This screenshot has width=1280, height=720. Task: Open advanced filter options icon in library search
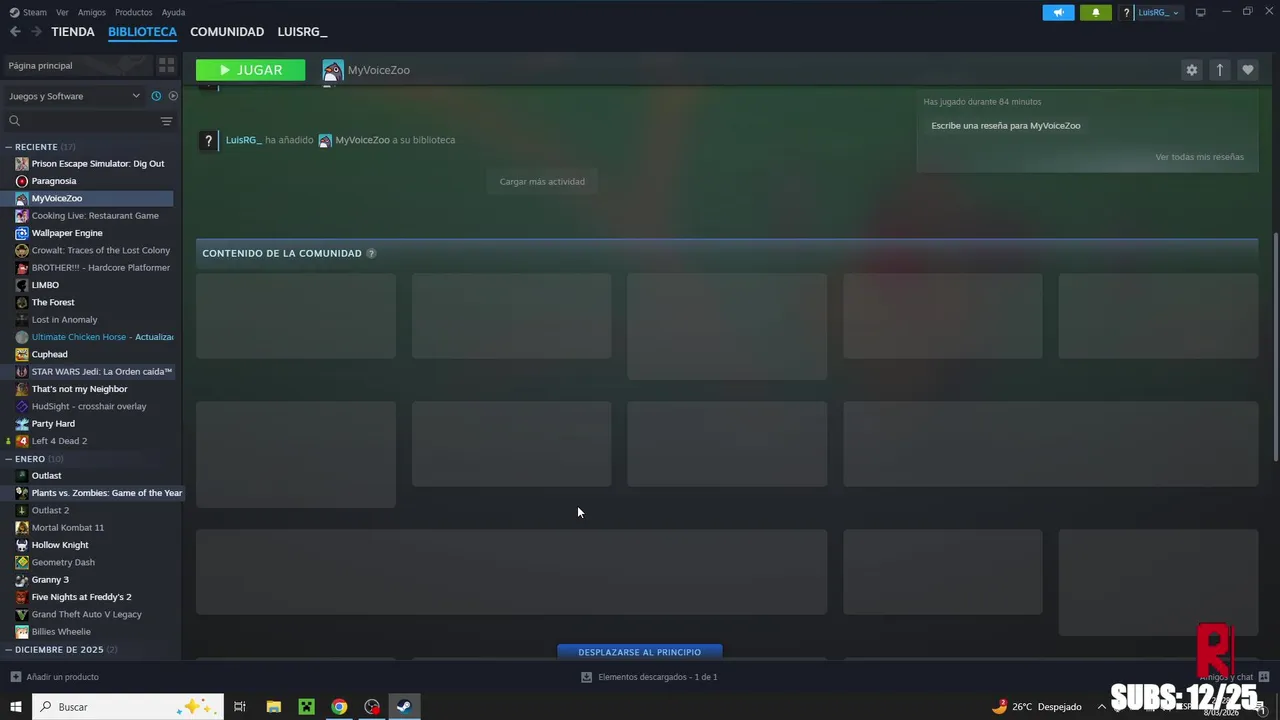click(166, 121)
